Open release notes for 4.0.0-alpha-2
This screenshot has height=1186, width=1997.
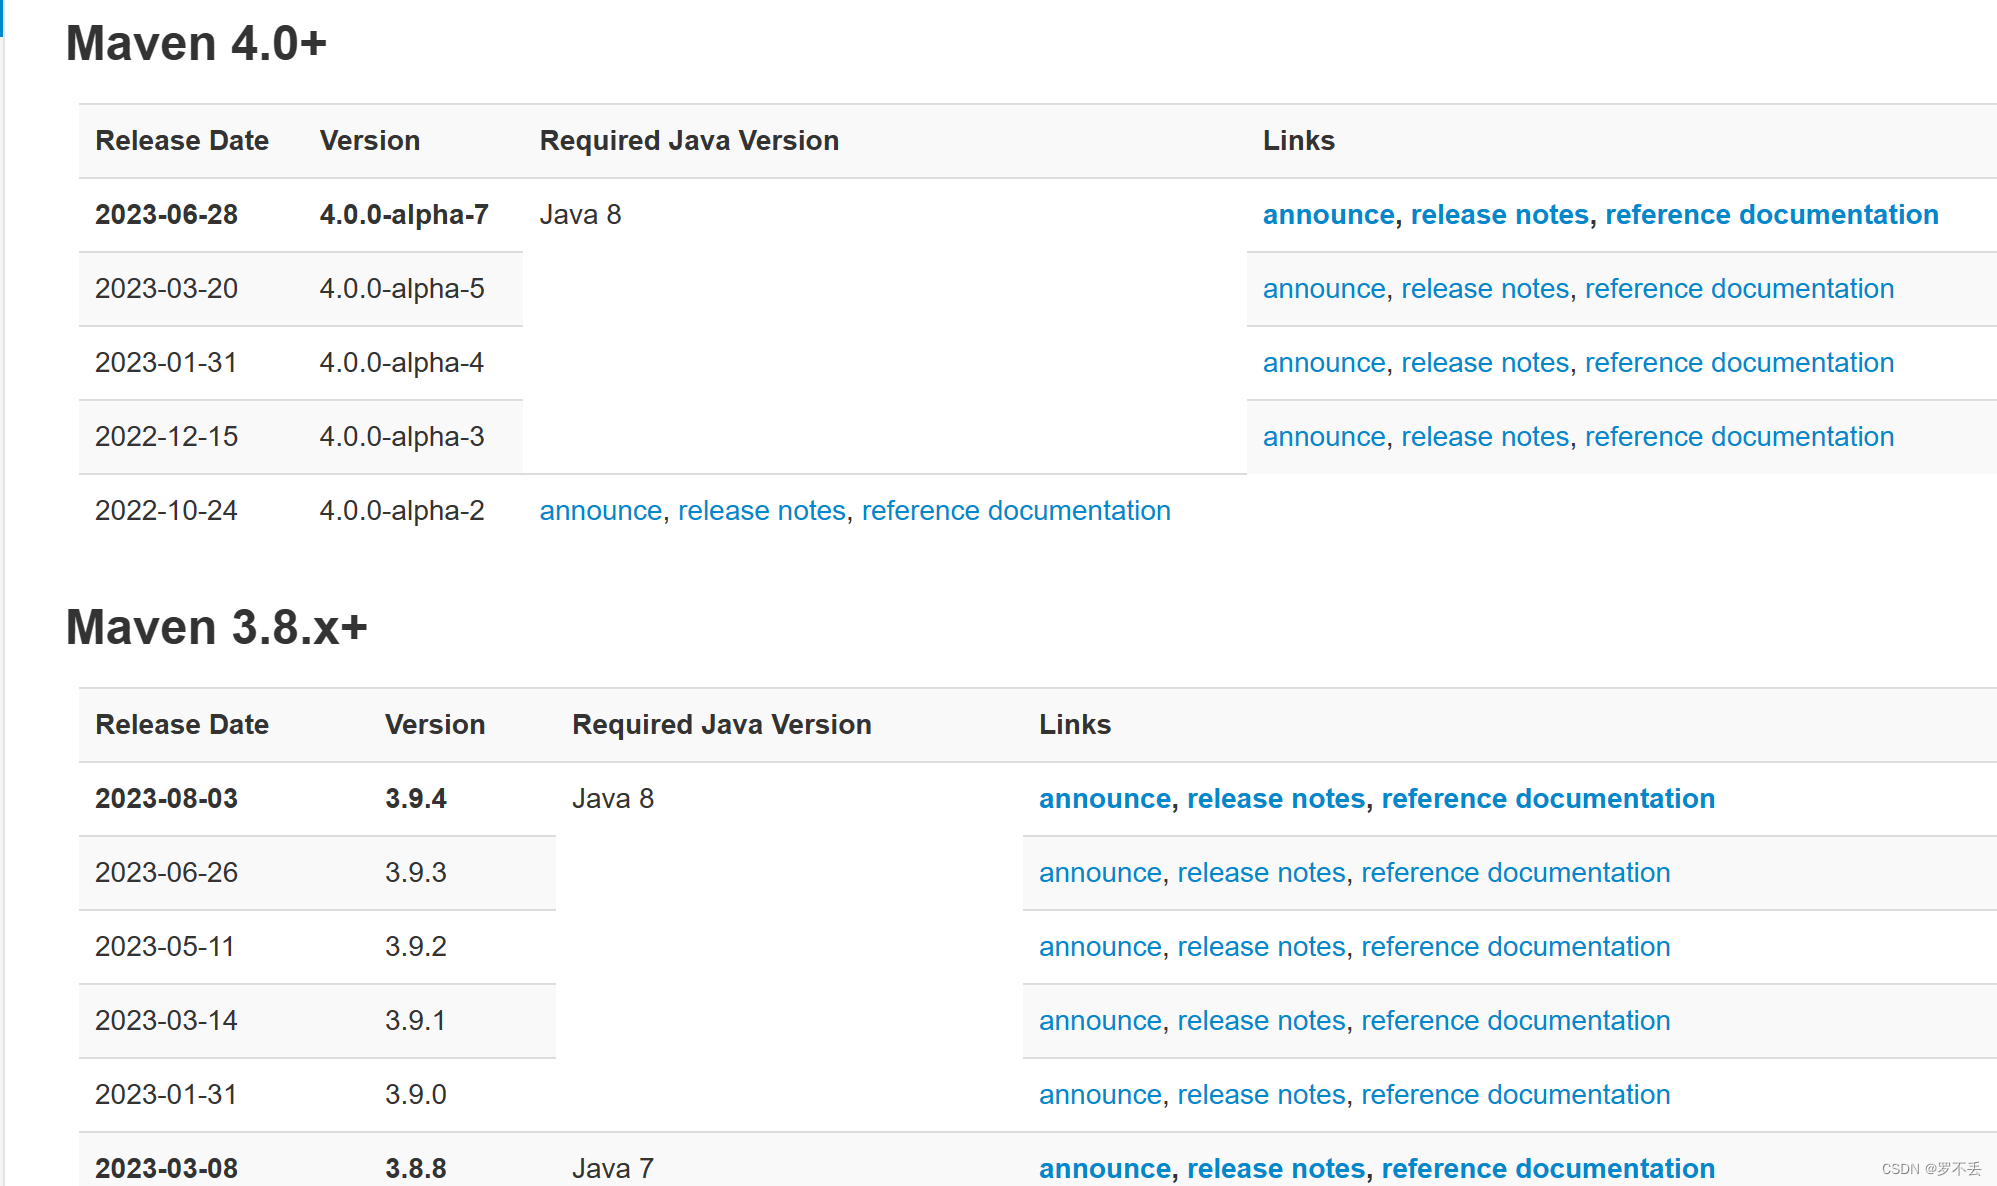(761, 511)
